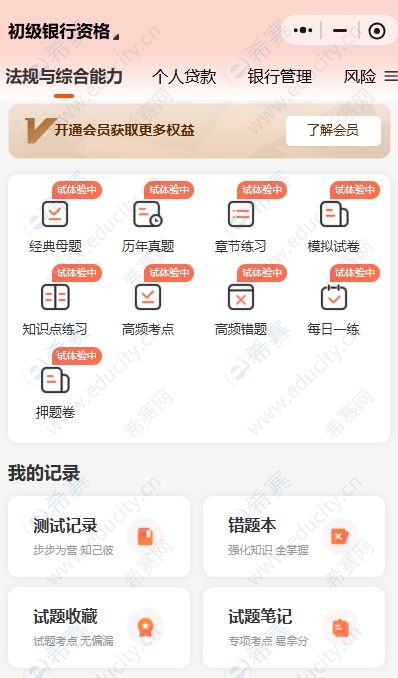The width and height of the screenshot is (398, 678).
Task: Open the 历年真题 icon
Action: pyautogui.click(x=148, y=214)
